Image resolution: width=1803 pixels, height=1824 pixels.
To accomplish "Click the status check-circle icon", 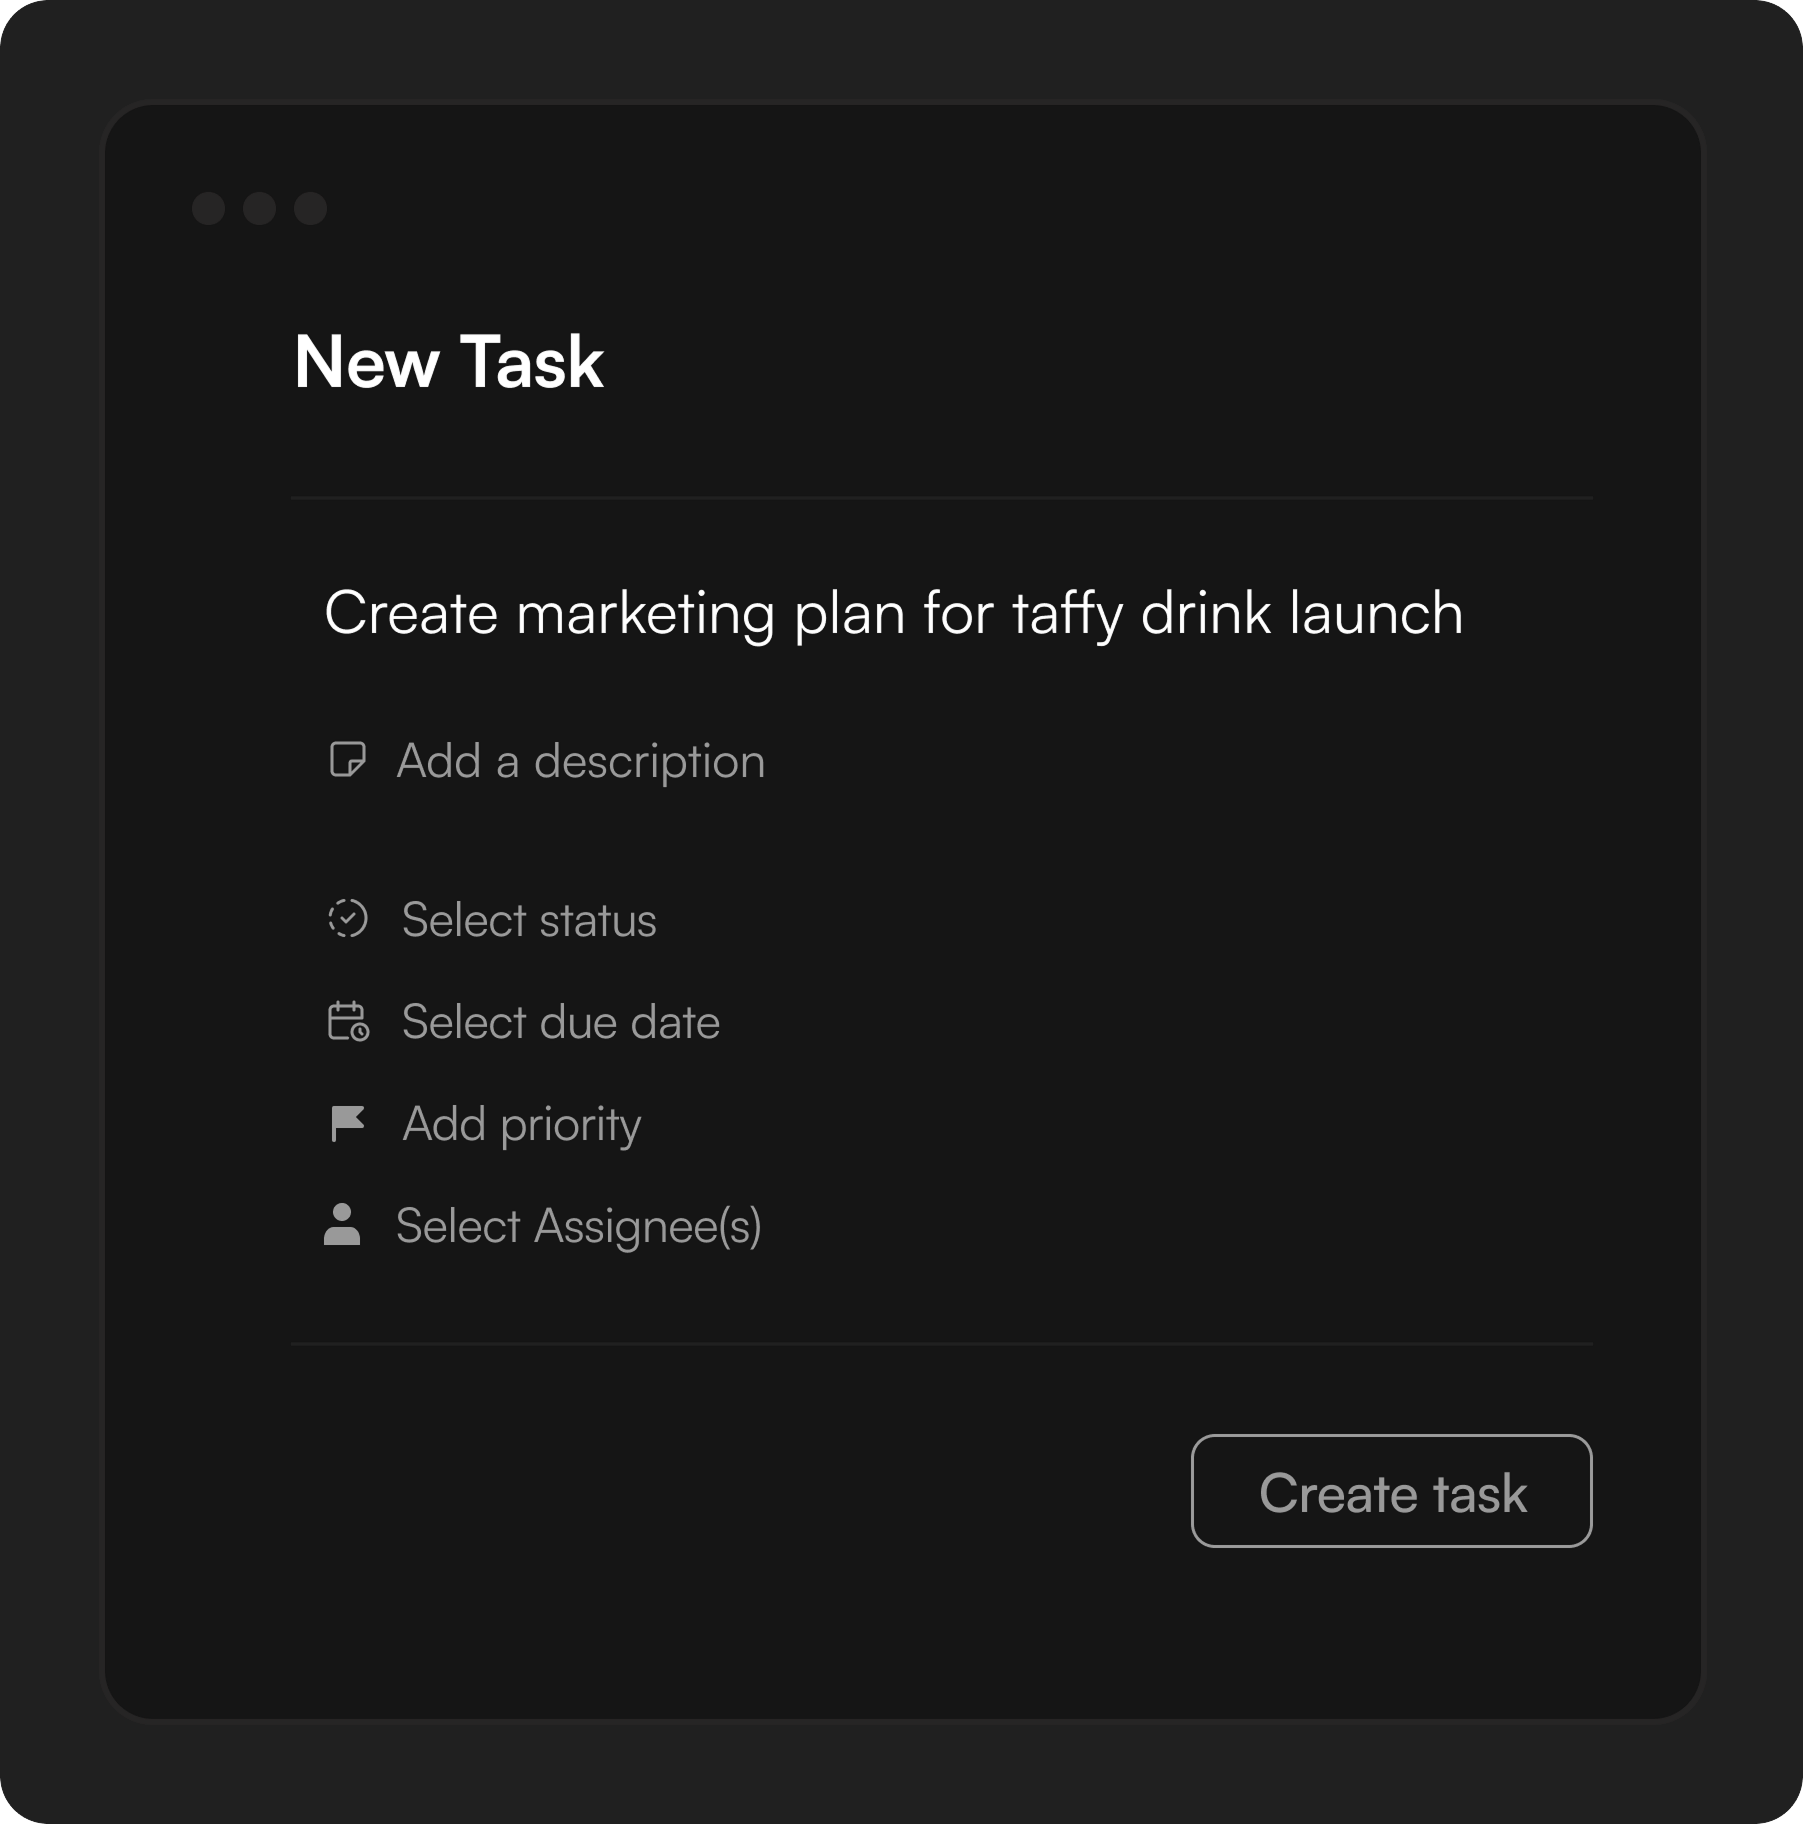I will 346,920.
